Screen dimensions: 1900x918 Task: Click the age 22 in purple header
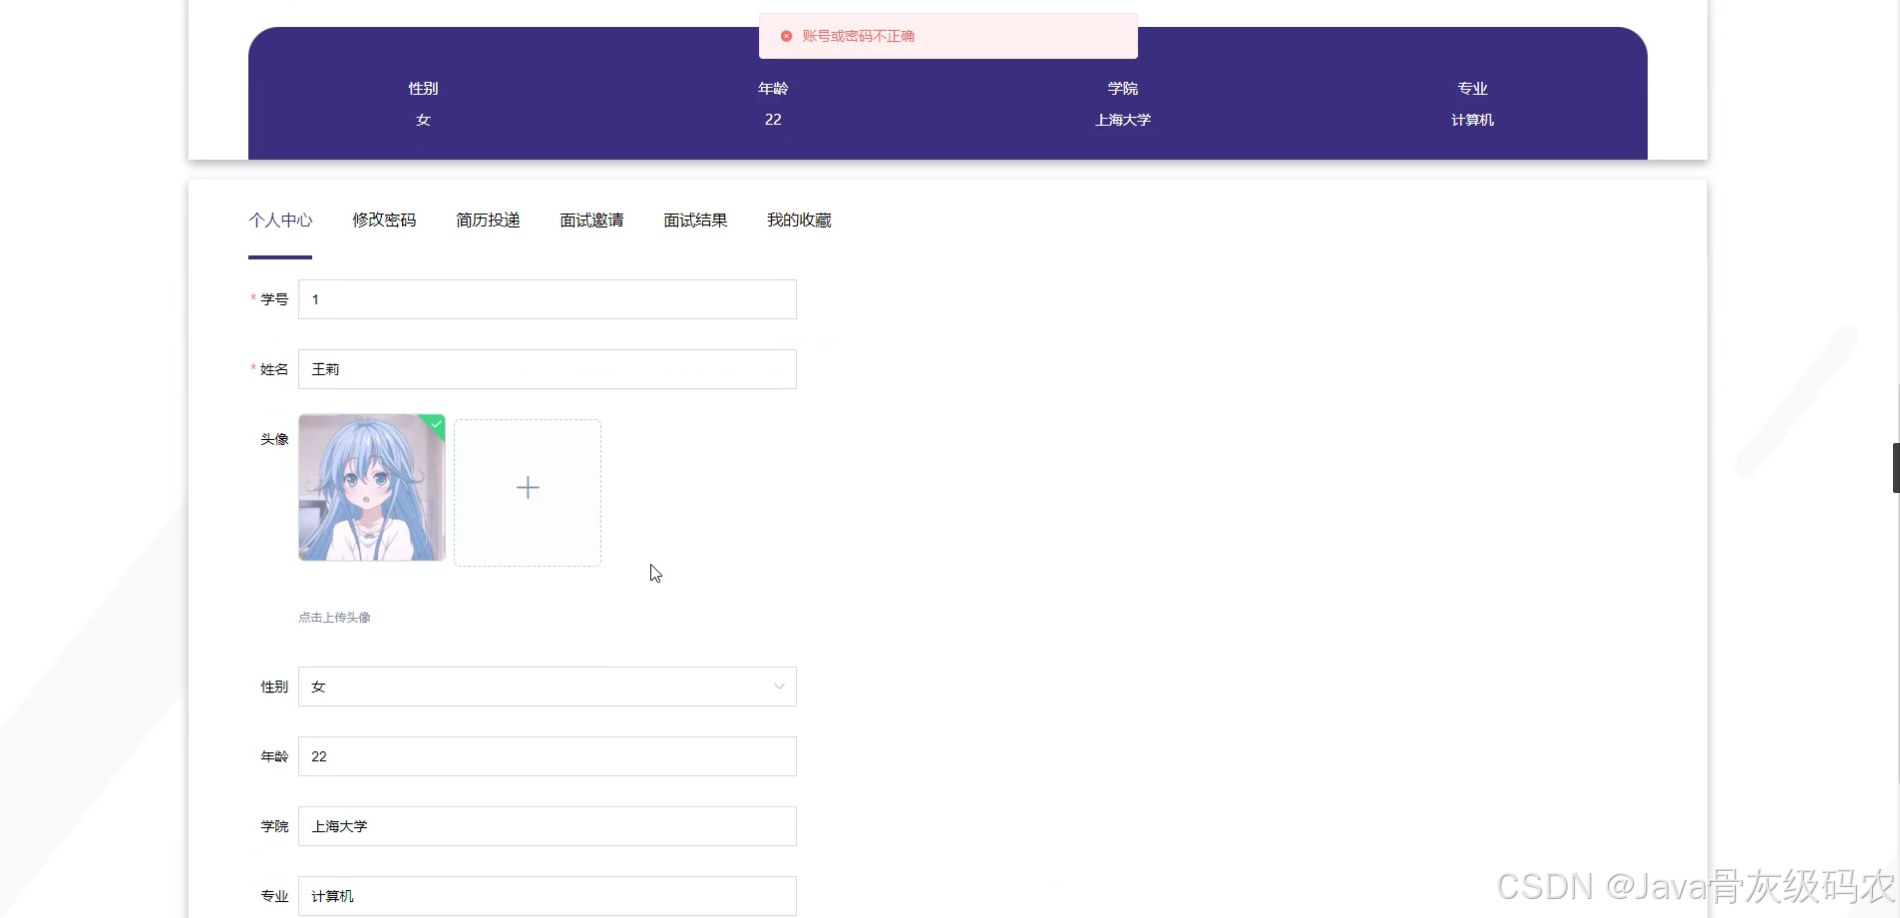click(773, 119)
